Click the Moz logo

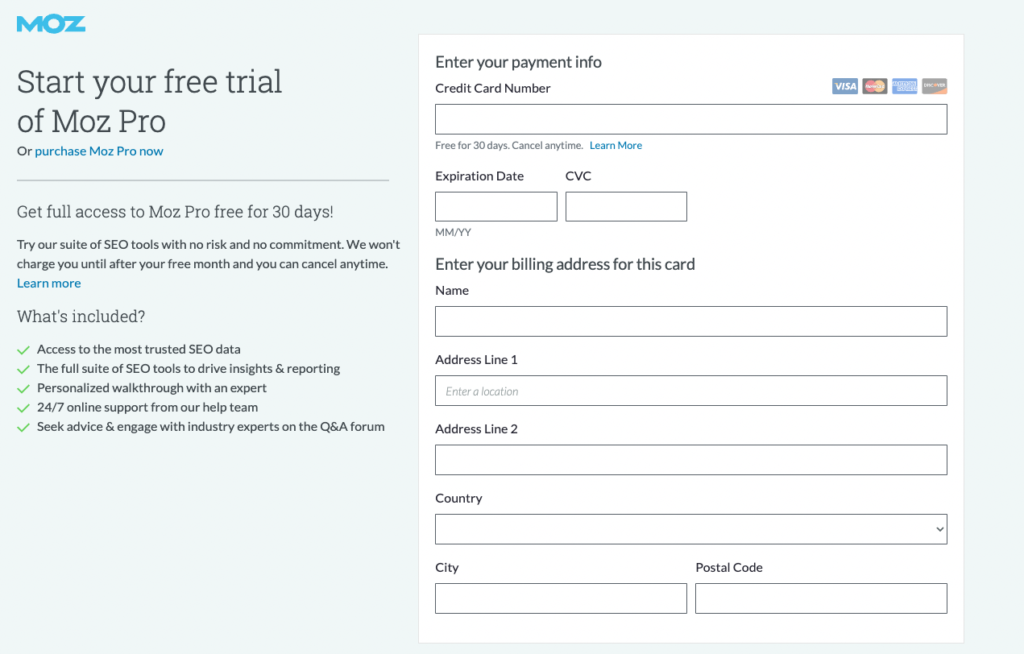50,21
